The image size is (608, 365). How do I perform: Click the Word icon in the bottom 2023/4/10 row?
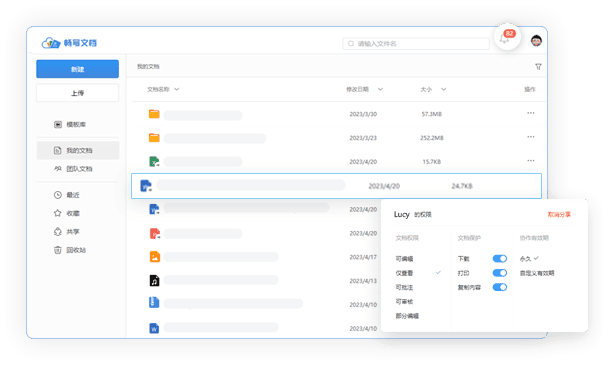[154, 328]
